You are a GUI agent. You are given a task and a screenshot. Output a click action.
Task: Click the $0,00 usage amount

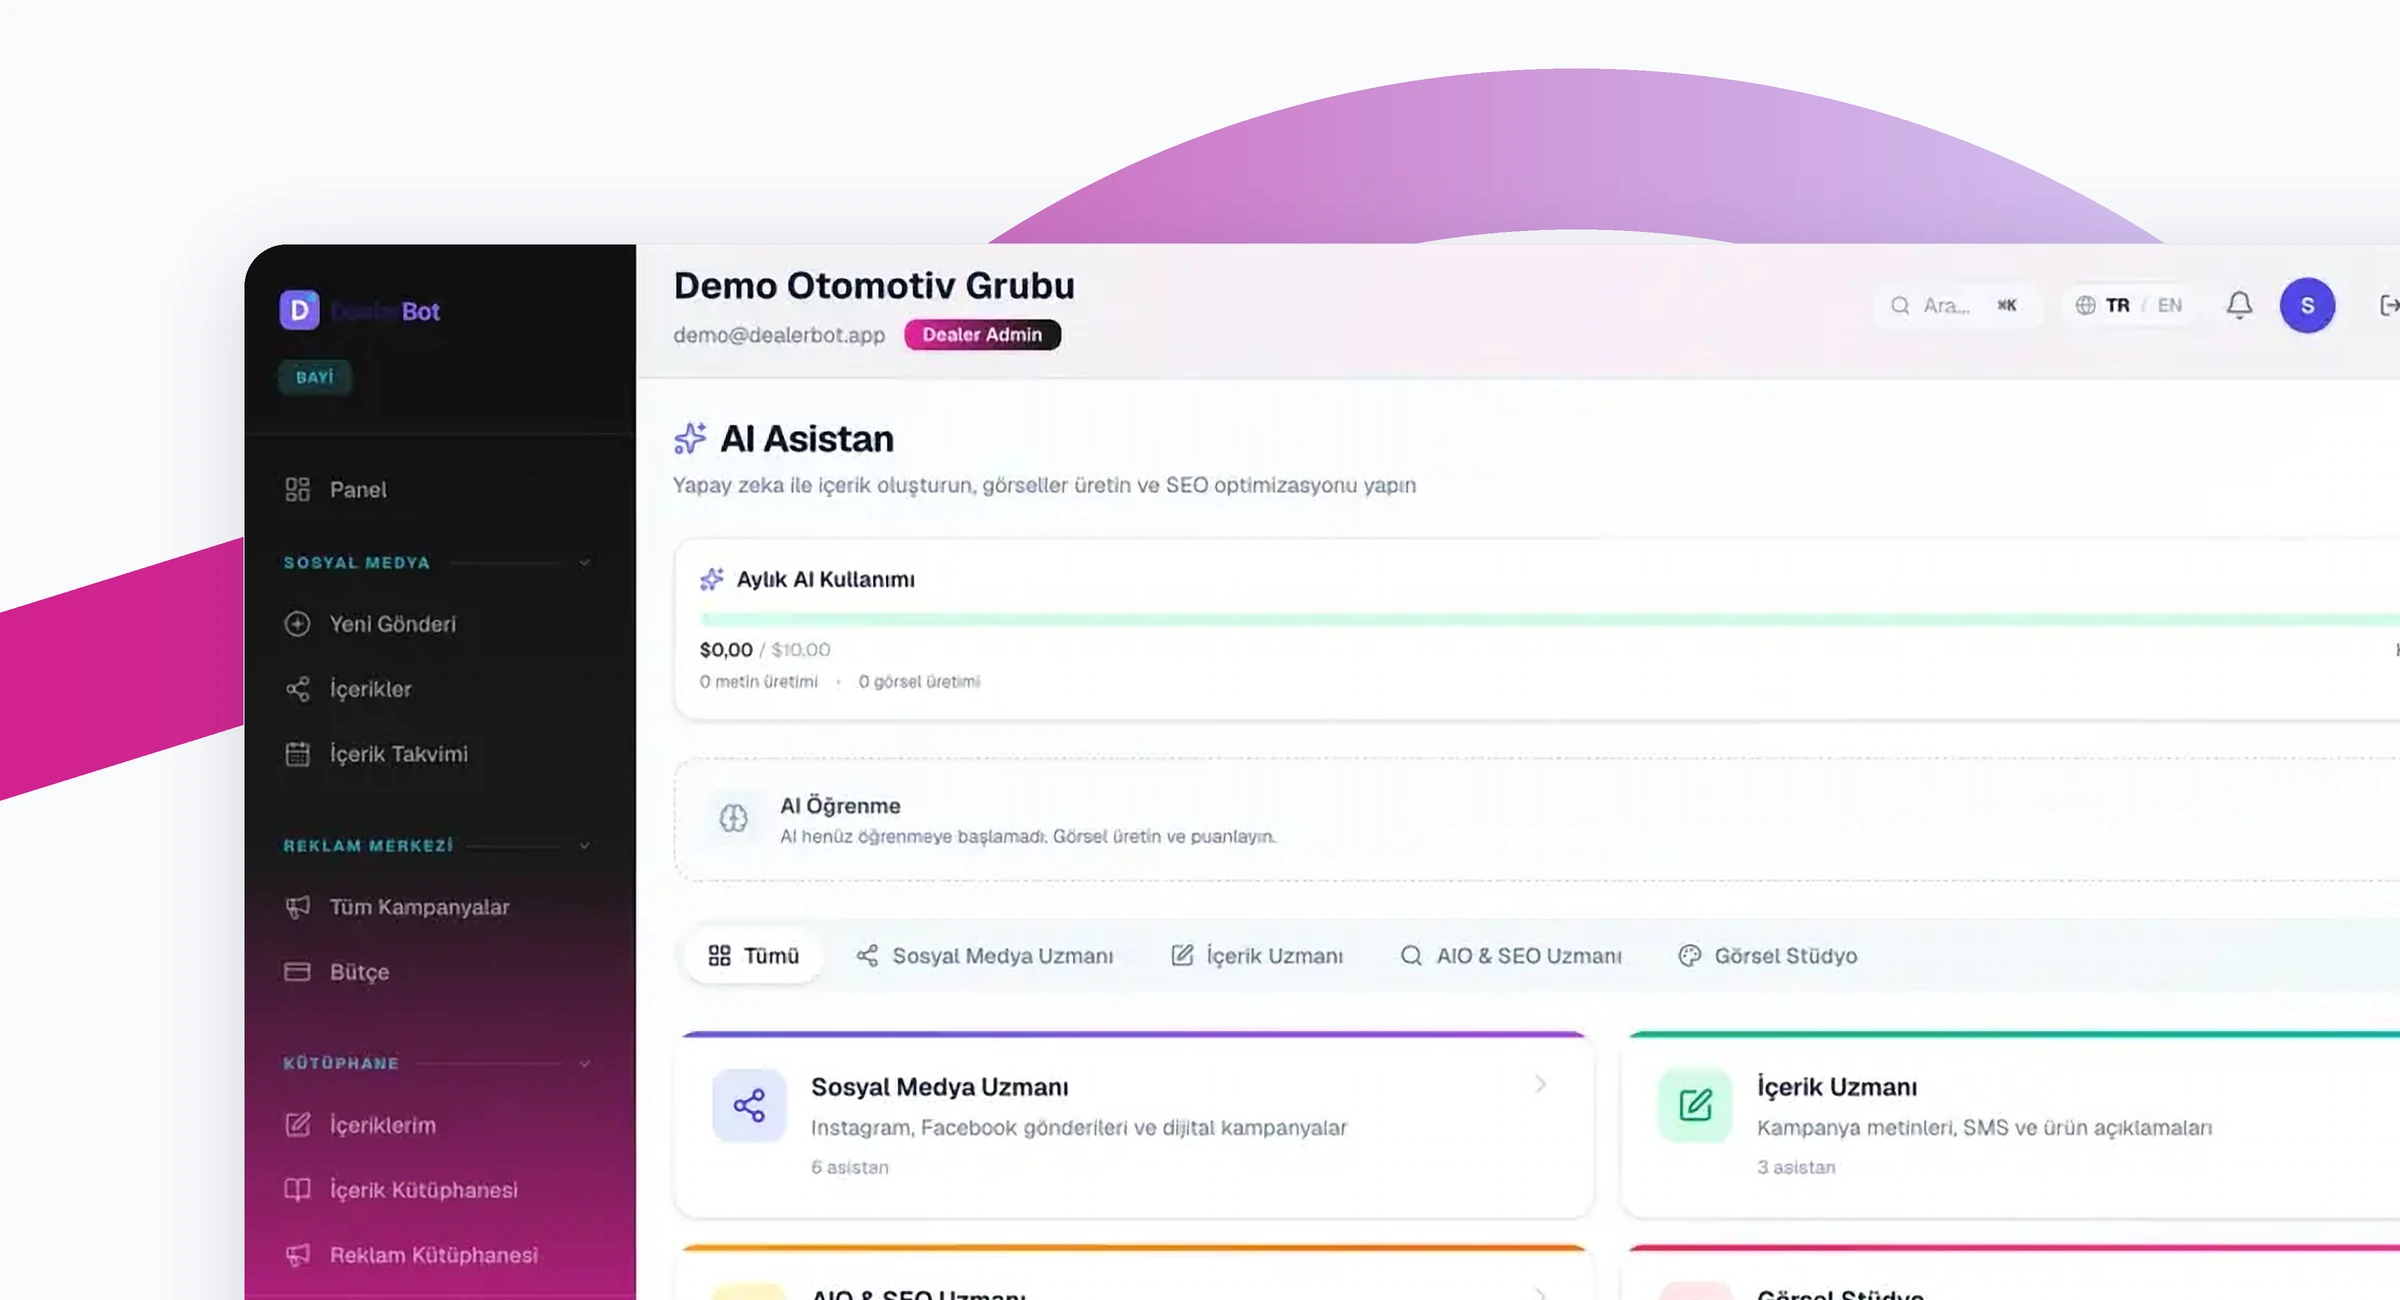coord(726,650)
